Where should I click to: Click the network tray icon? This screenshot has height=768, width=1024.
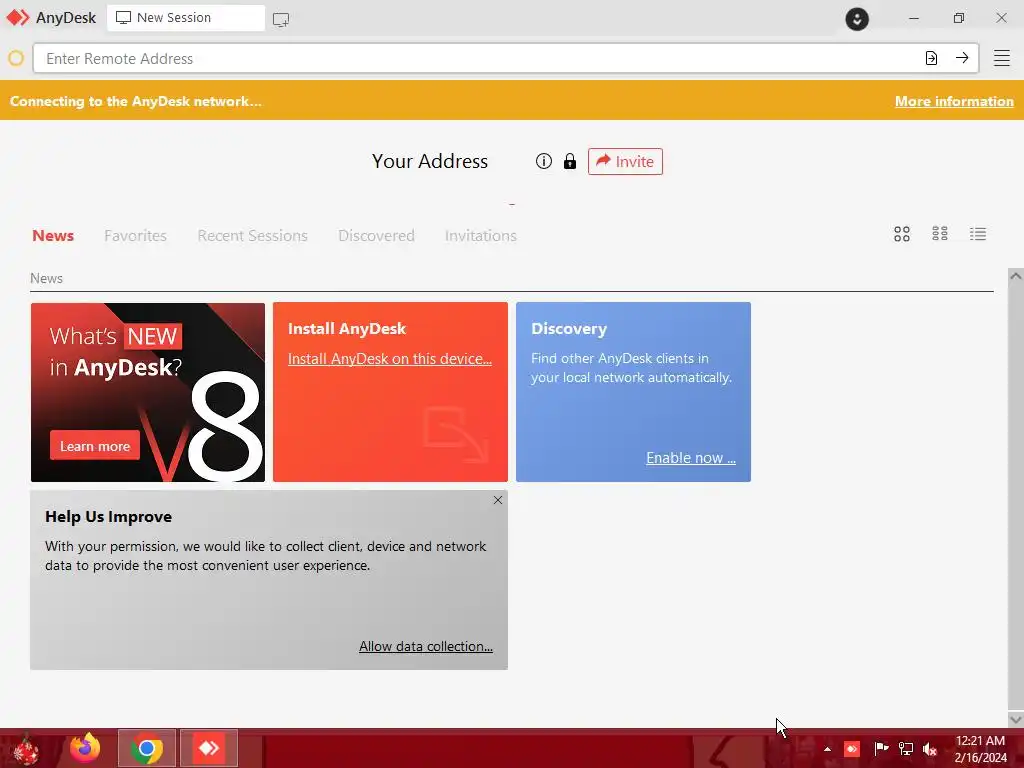905,748
